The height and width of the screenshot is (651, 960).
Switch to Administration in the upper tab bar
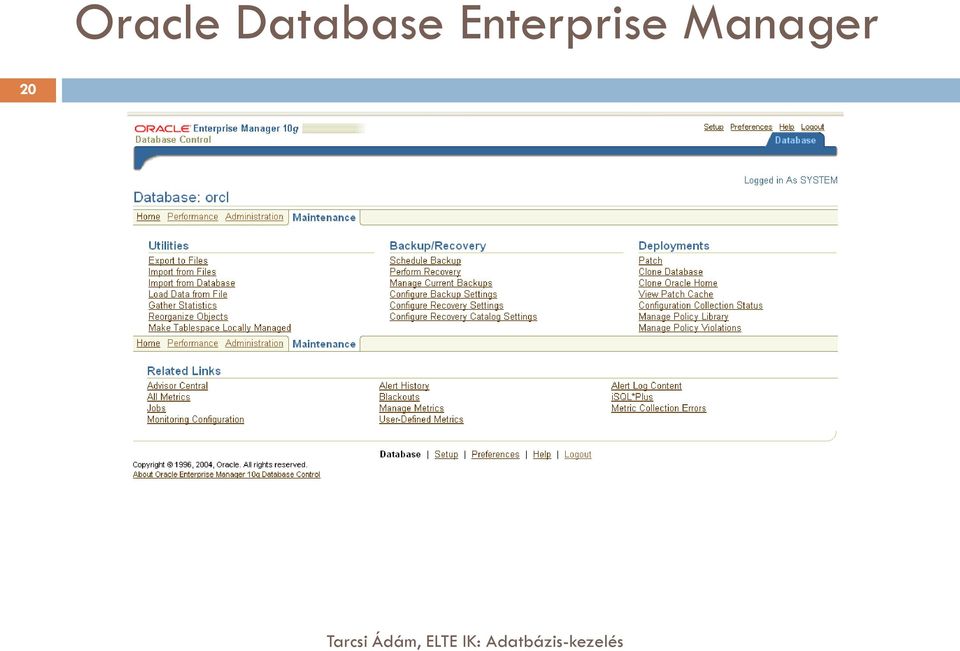point(254,217)
